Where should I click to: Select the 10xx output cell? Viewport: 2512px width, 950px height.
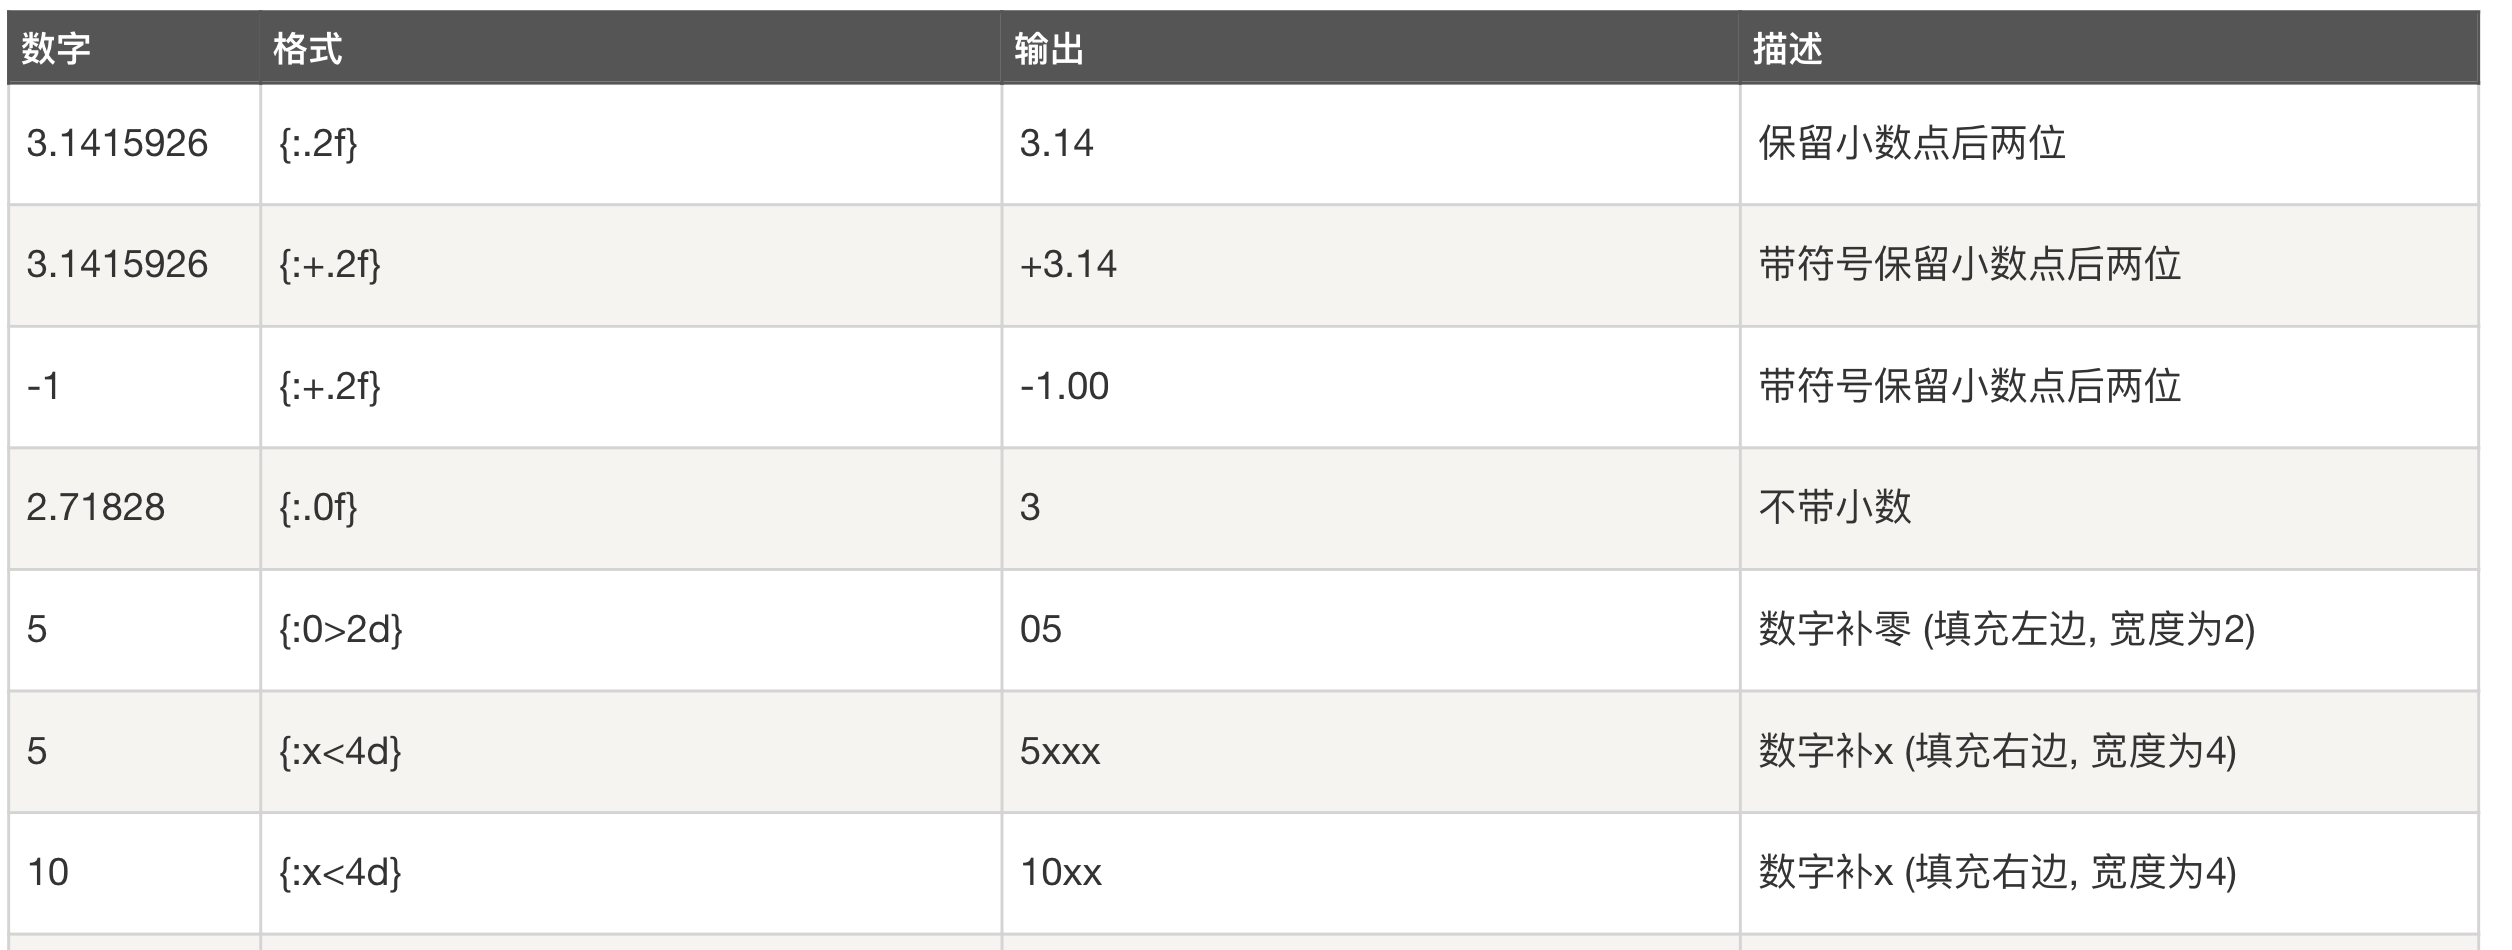[x=1060, y=873]
